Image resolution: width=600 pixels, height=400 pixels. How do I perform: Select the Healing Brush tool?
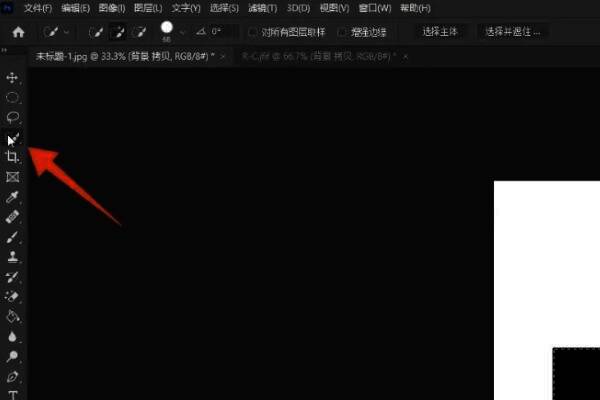pos(12,217)
